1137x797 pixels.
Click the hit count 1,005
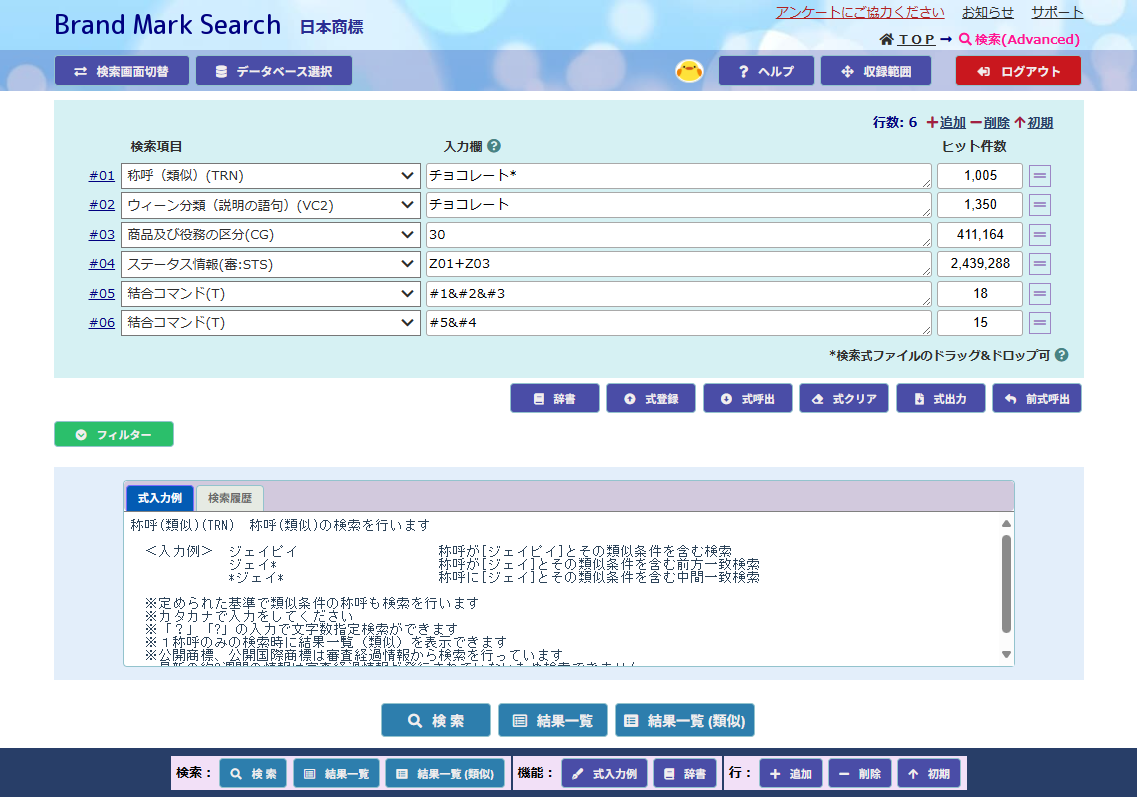(x=980, y=175)
